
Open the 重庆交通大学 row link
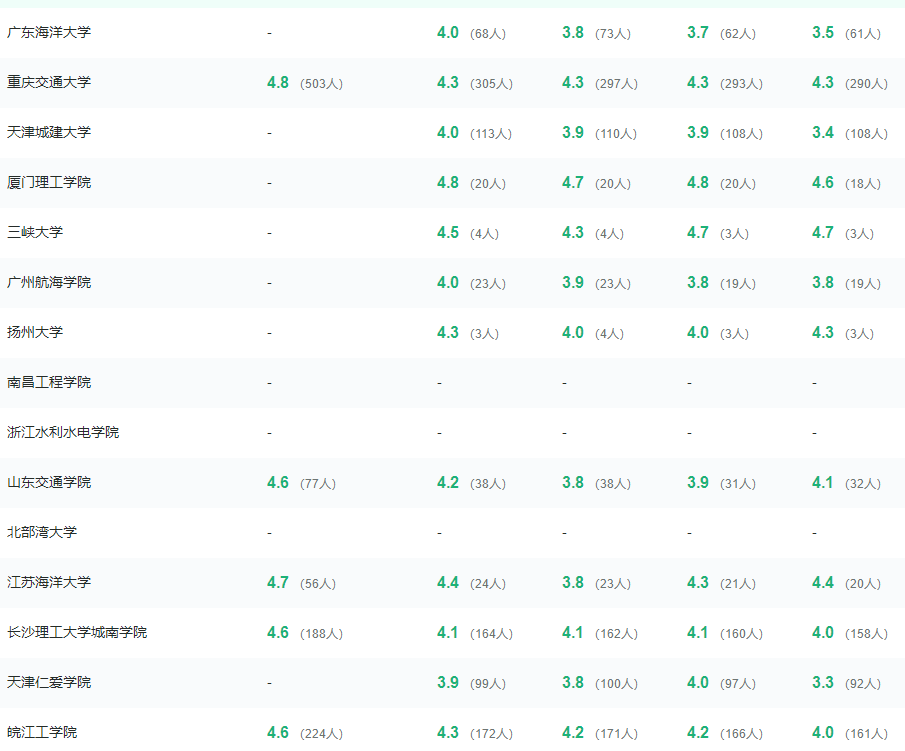point(49,83)
